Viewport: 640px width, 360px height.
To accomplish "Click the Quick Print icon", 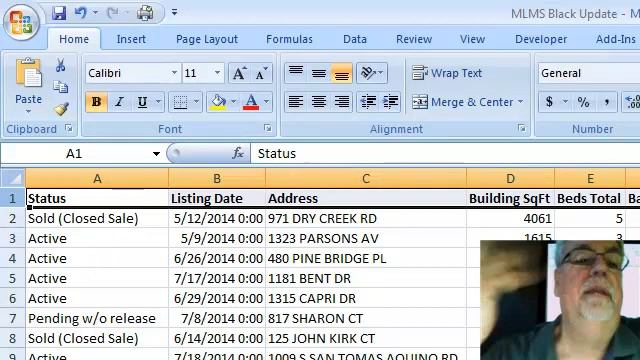I will click(145, 13).
